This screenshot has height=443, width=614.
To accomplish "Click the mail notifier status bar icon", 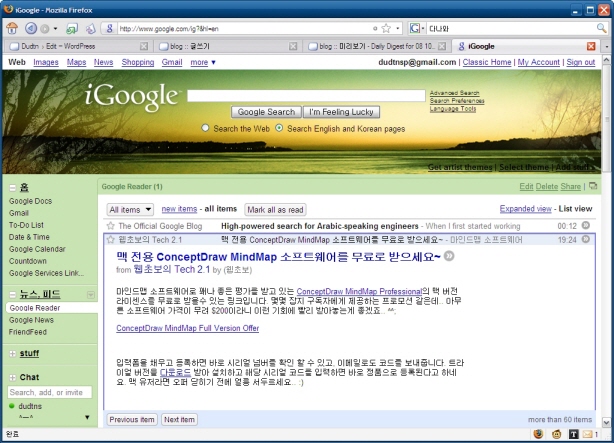I will coord(587,434).
